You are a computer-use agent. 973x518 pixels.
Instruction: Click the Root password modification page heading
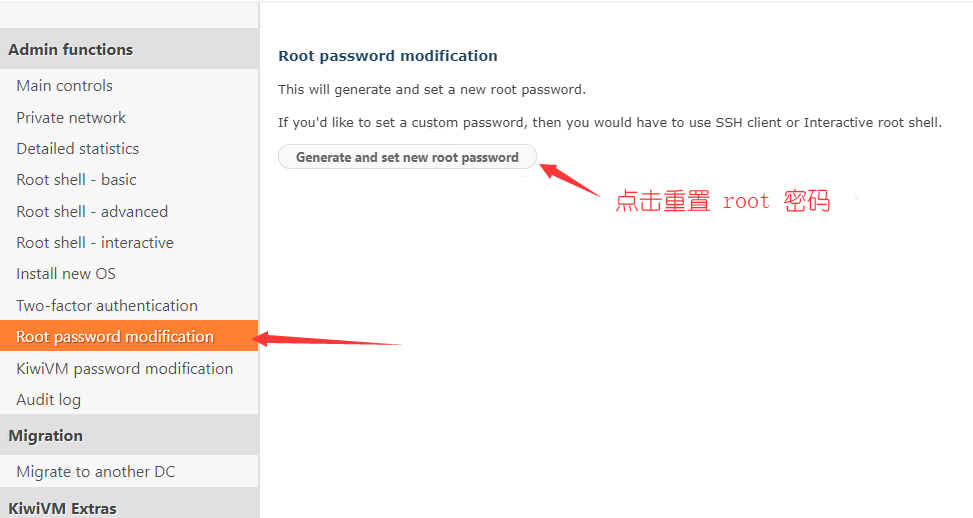388,56
